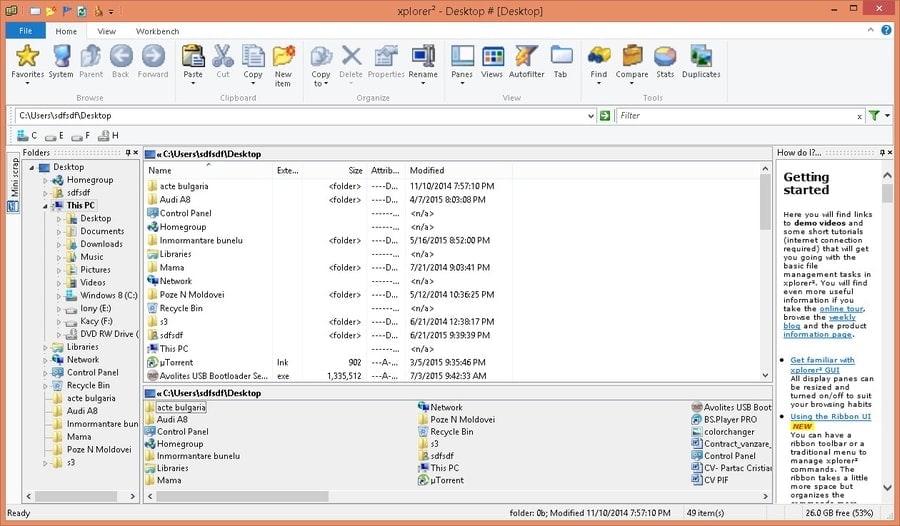The height and width of the screenshot is (526, 900).
Task: Open the online tour link
Action: click(x=841, y=309)
